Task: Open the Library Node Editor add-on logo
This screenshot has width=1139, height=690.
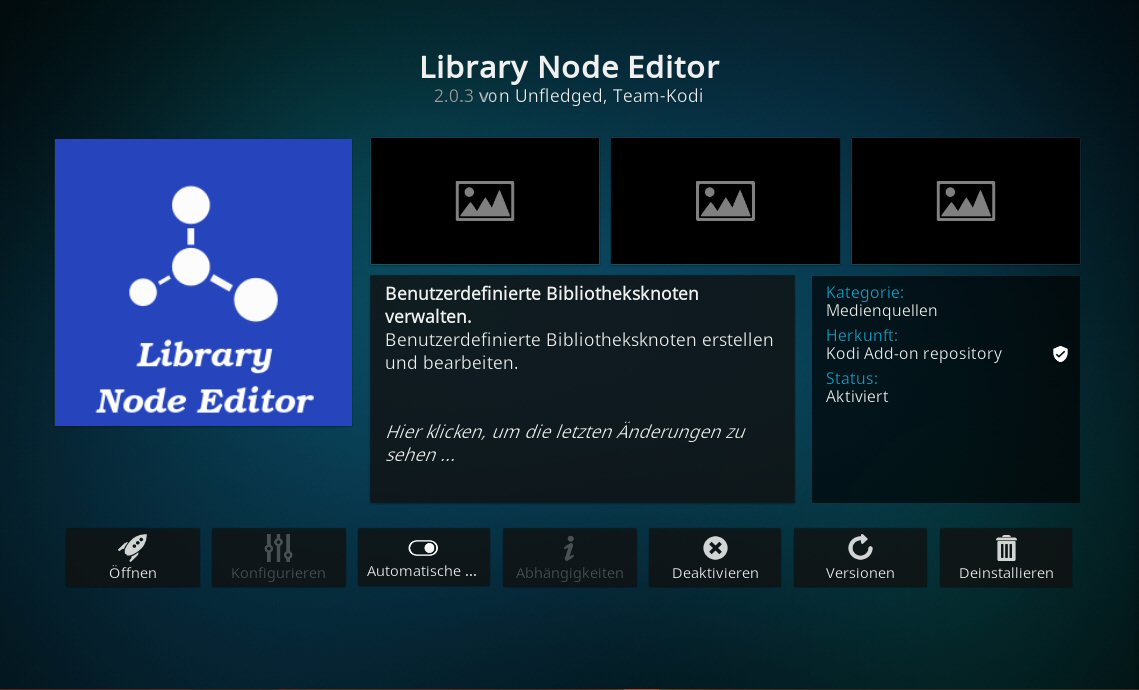Action: coord(203,283)
